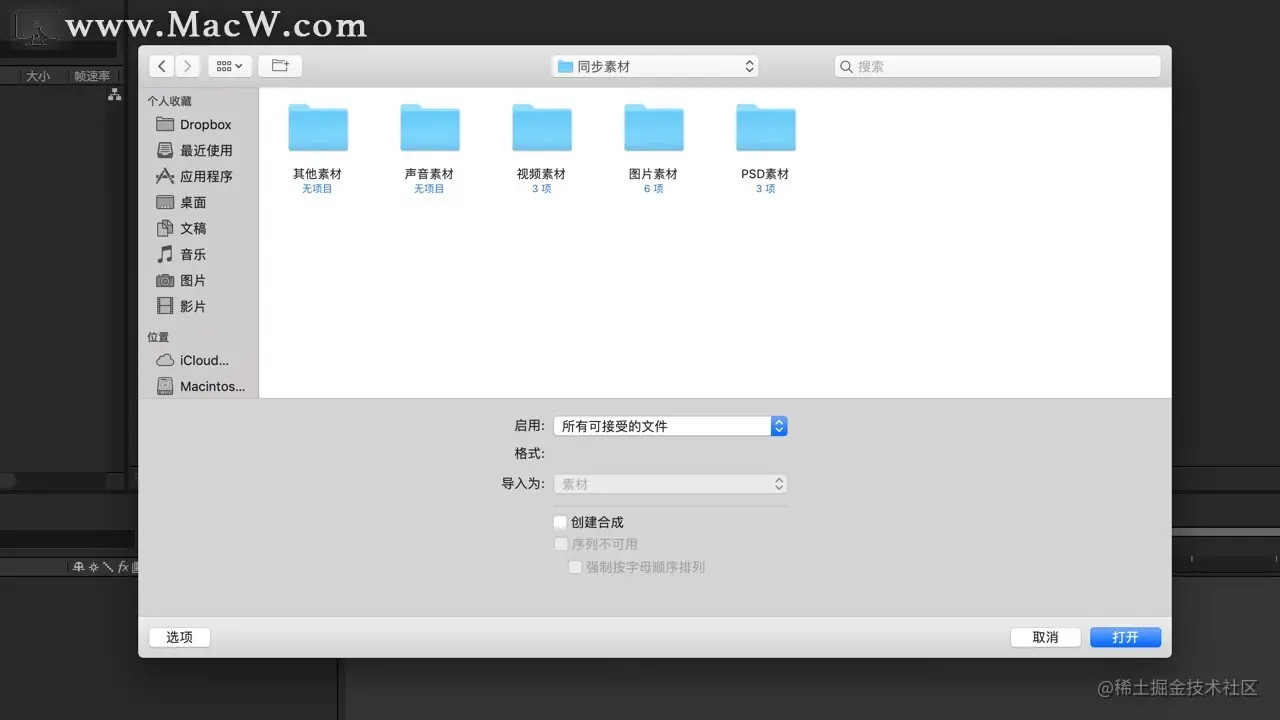This screenshot has height=720, width=1280.
Task: Click the 个人收藏 sidebar heading
Action: click(x=170, y=101)
